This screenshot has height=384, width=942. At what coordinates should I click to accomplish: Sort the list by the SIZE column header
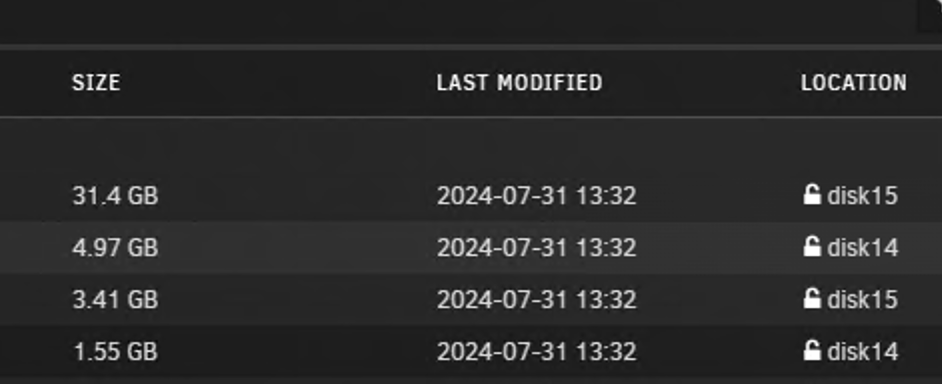(96, 82)
